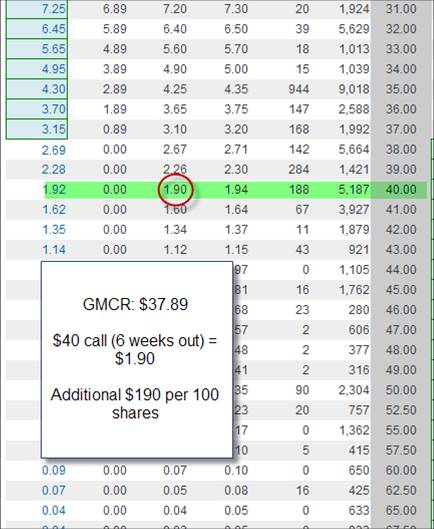Select last price 1.35 link
The width and height of the screenshot is (434, 529).
(x=53, y=230)
